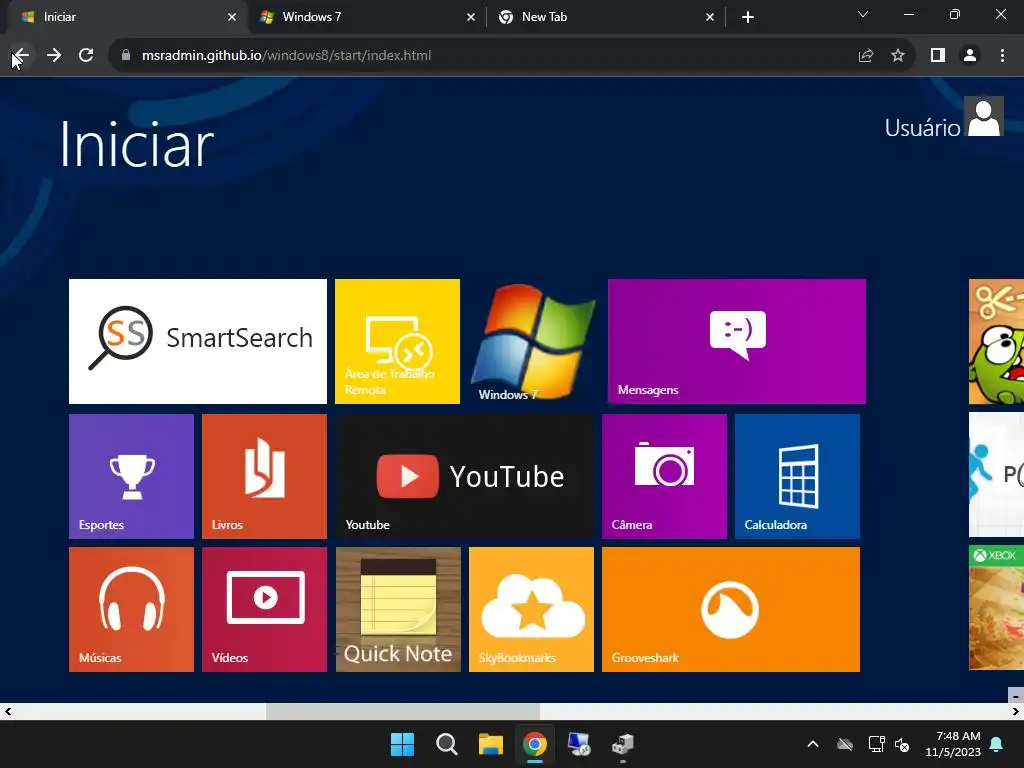Share this page using the share icon
1024x768 pixels.
click(866, 56)
